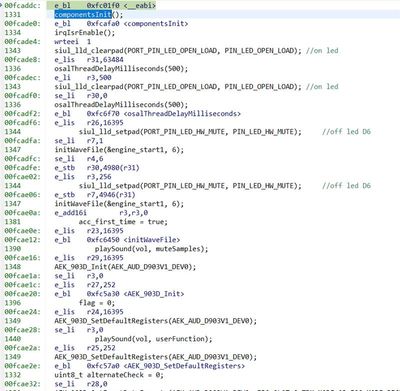The image size is (400, 391).
Task: Click the se_li r28,0 instruction
Action: [x=81, y=384]
